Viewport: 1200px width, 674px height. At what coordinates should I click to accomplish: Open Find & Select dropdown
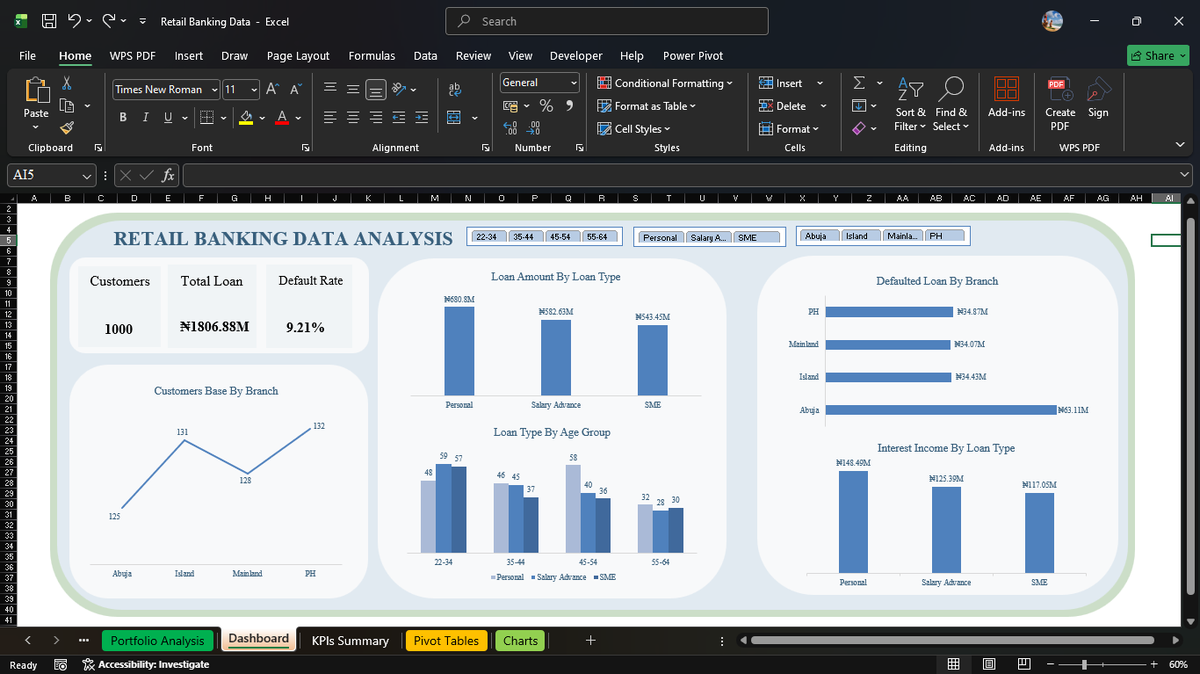pyautogui.click(x=951, y=104)
